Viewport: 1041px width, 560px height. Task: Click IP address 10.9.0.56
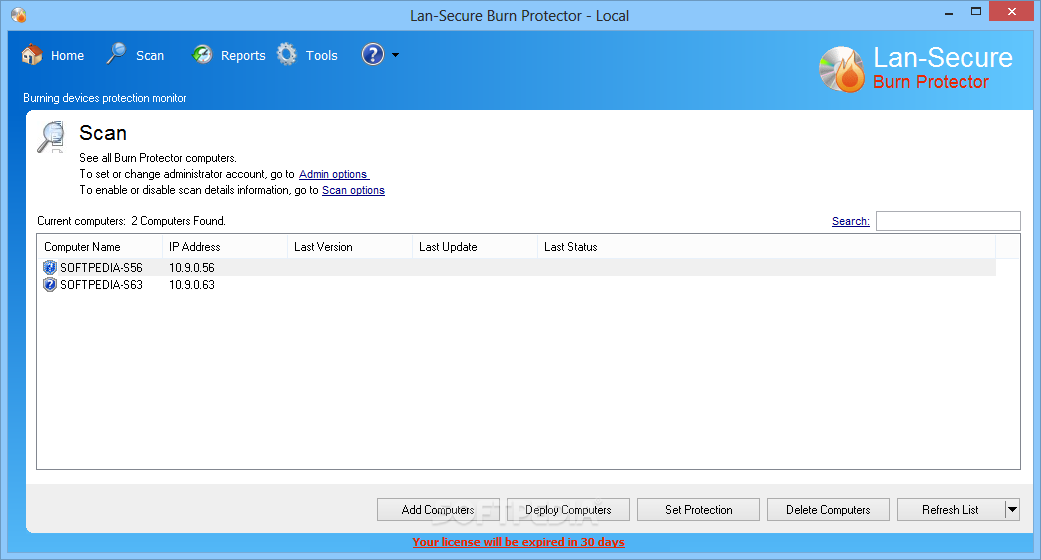192,268
